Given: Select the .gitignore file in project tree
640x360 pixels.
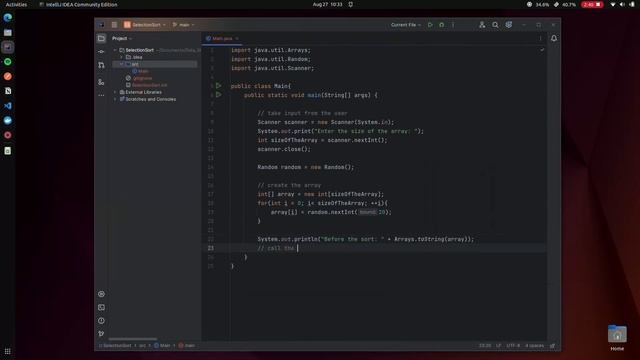Looking at the screenshot, I should point(139,78).
